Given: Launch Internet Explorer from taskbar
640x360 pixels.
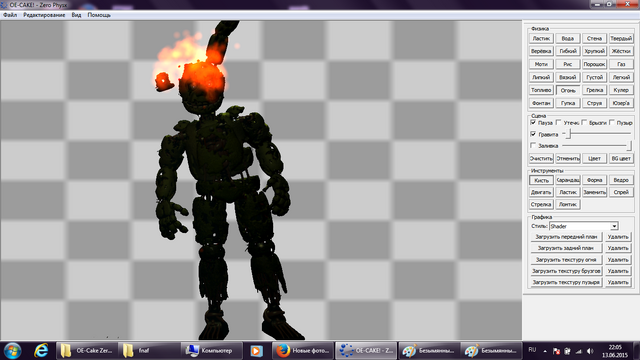Looking at the screenshot, I should tap(41, 351).
